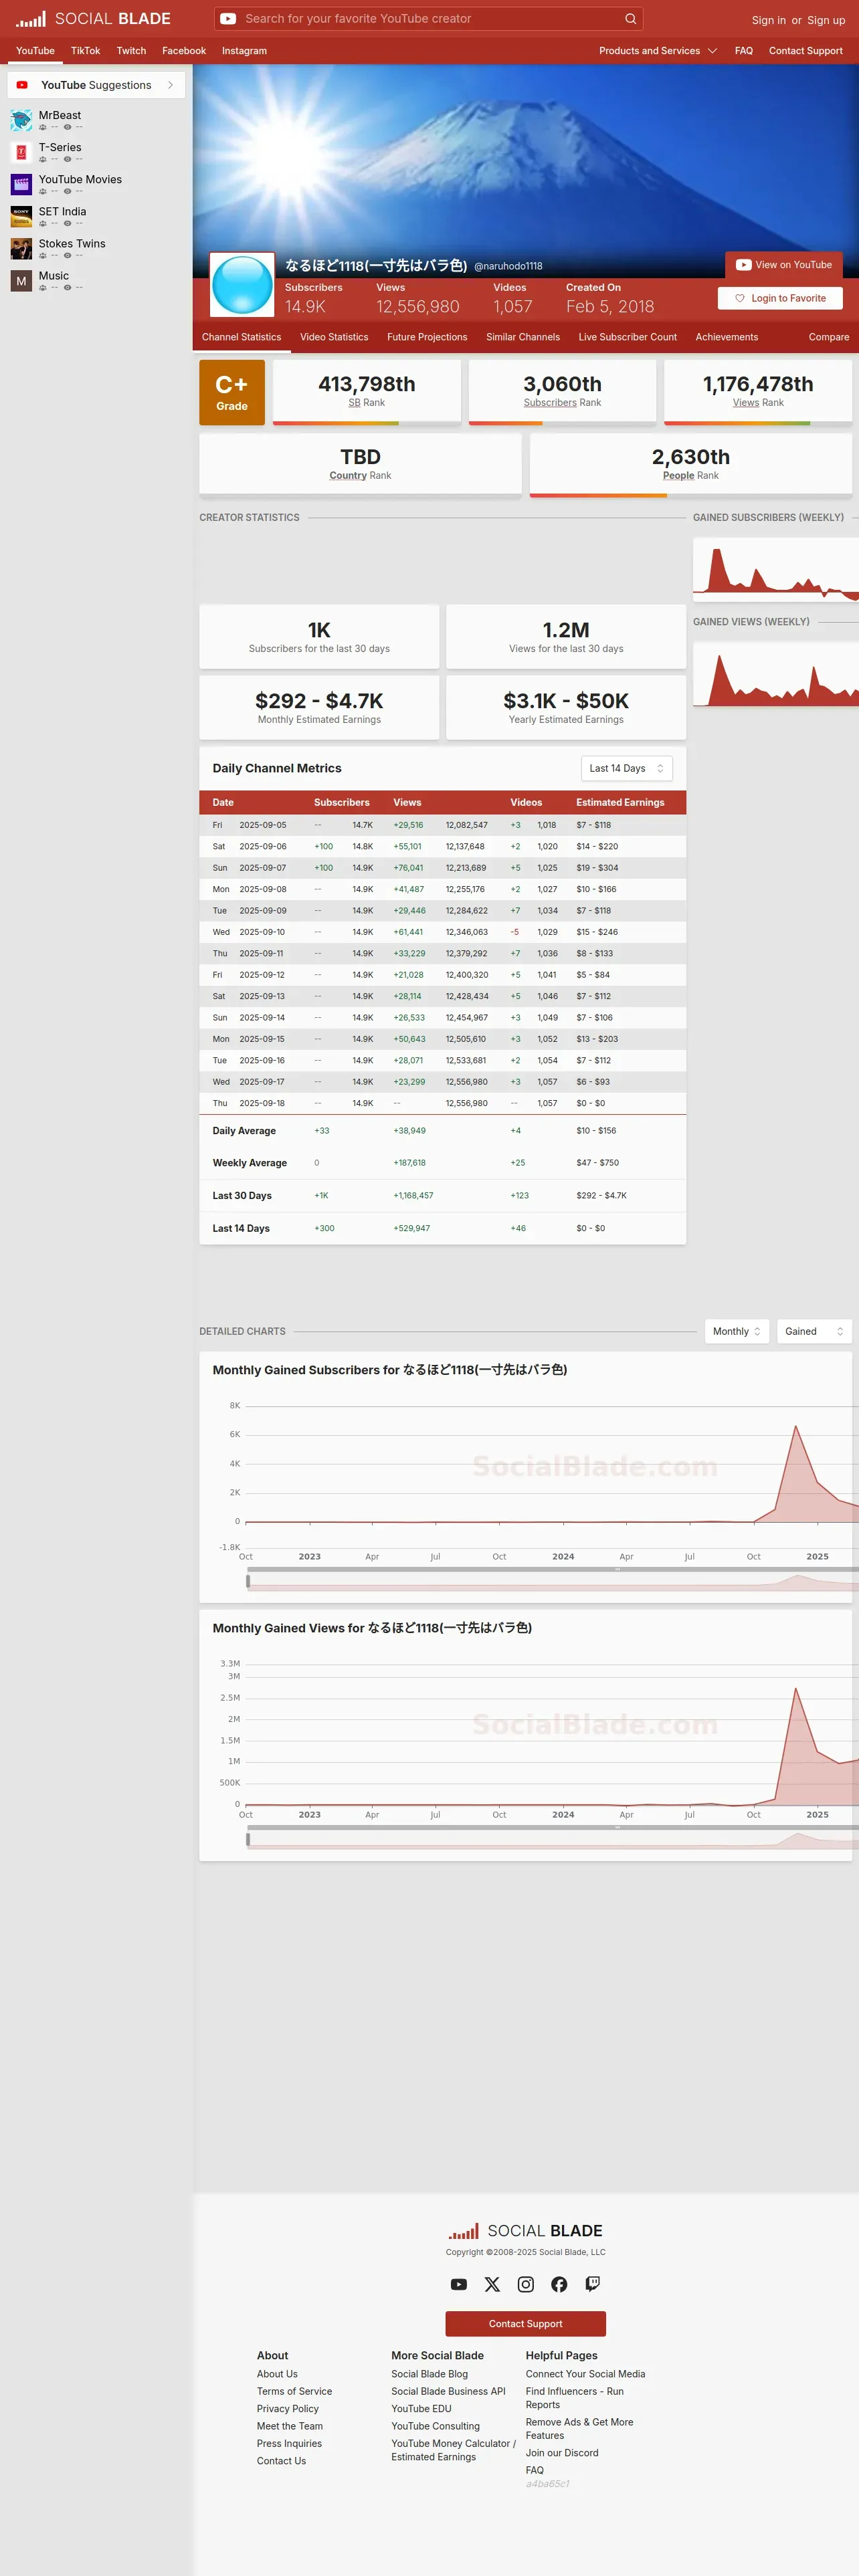
Task: Expand YouTube Suggestions chevron
Action: coord(171,85)
